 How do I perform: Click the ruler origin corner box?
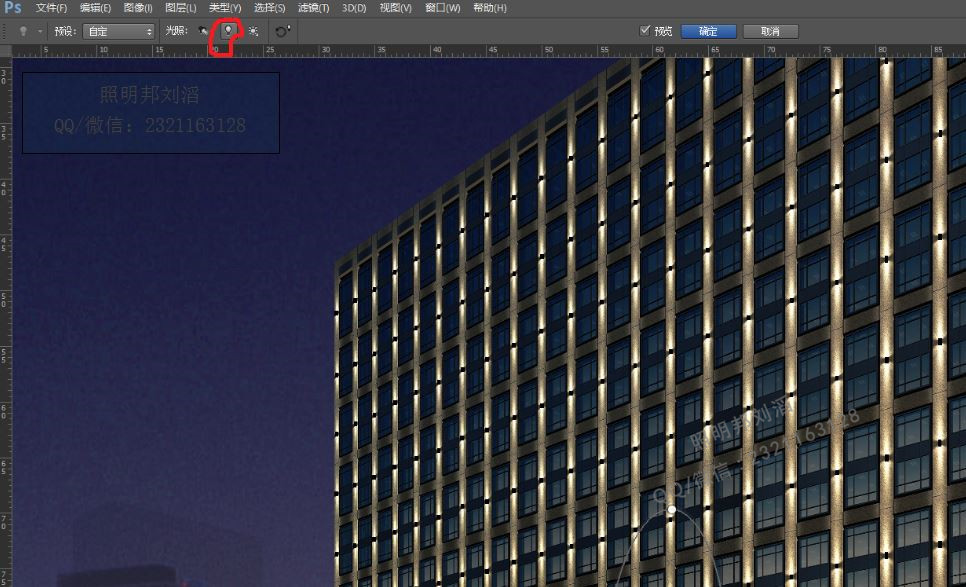5,50
